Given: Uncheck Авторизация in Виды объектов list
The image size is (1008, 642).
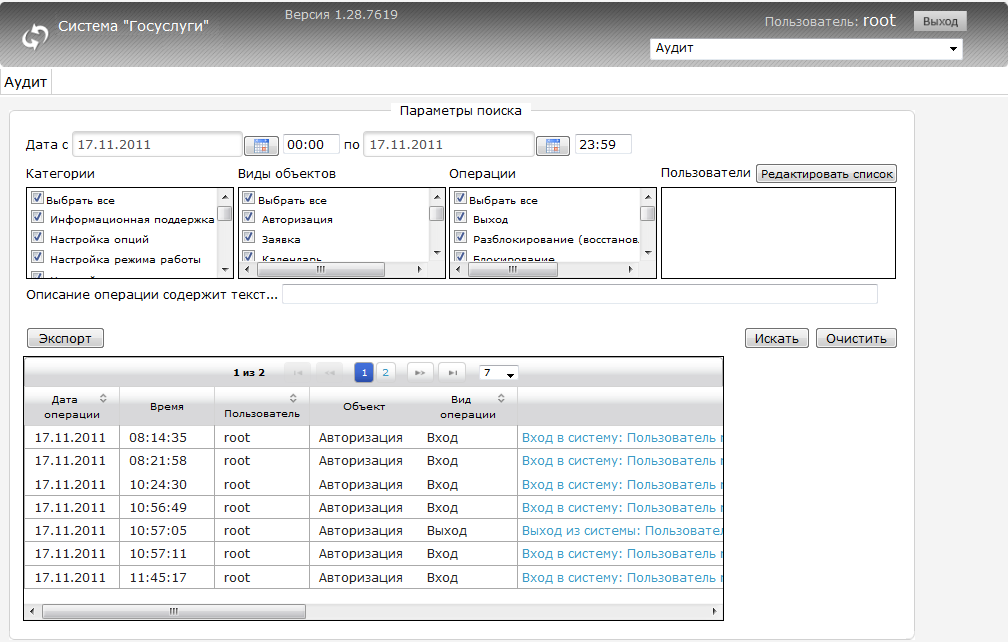Looking at the screenshot, I should click(249, 218).
